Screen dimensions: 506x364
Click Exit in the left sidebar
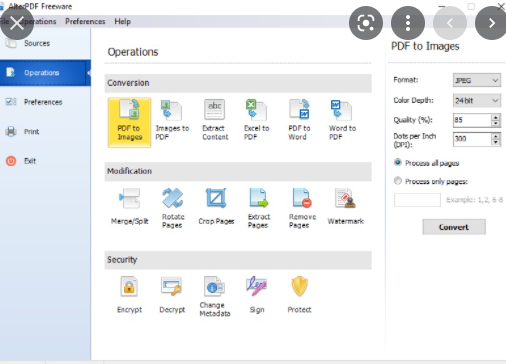(x=45, y=161)
